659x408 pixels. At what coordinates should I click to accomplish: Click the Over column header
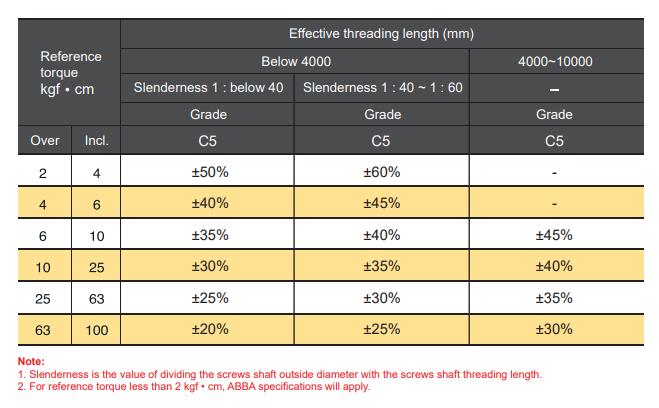45,140
